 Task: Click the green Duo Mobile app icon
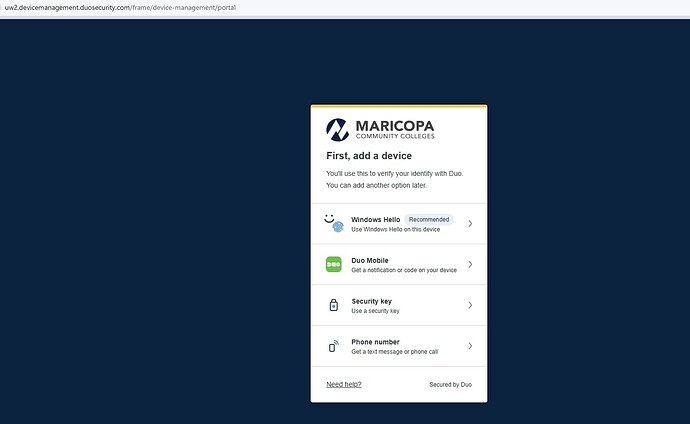pyautogui.click(x=334, y=264)
